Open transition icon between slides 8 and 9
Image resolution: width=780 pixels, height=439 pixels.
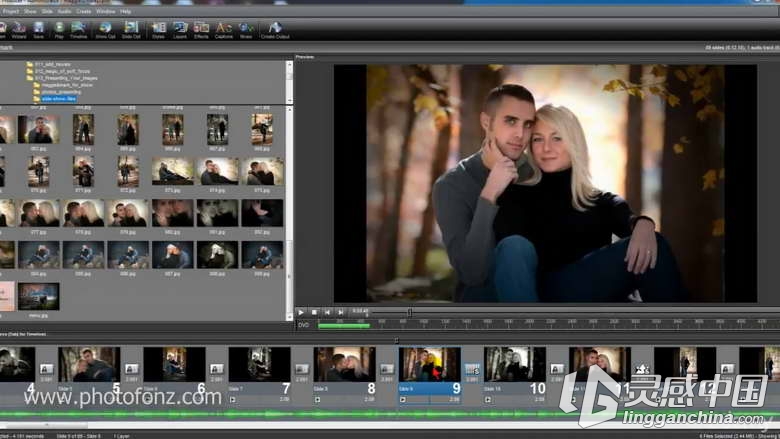pyautogui.click(x=387, y=369)
